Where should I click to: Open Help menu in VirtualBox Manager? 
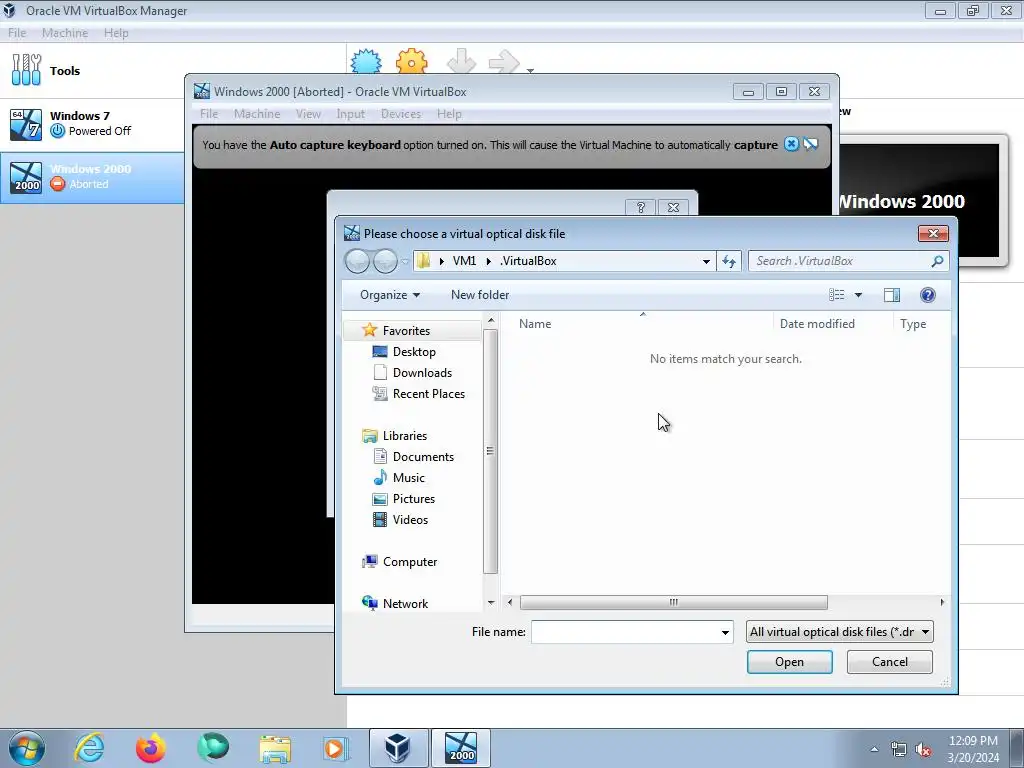coord(116,33)
